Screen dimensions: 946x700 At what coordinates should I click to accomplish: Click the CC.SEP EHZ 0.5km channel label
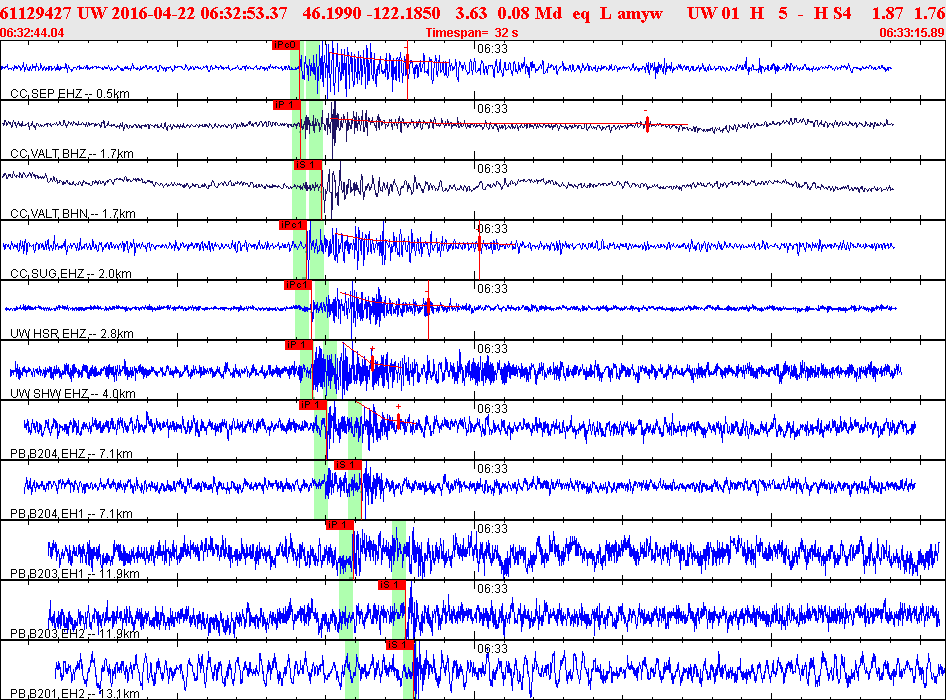[x=70, y=94]
